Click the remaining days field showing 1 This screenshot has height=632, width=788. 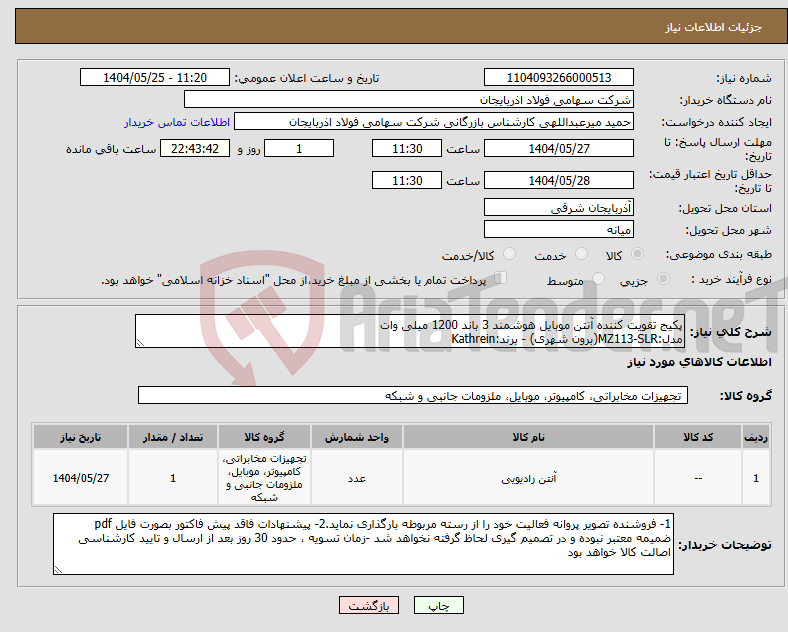(299, 148)
